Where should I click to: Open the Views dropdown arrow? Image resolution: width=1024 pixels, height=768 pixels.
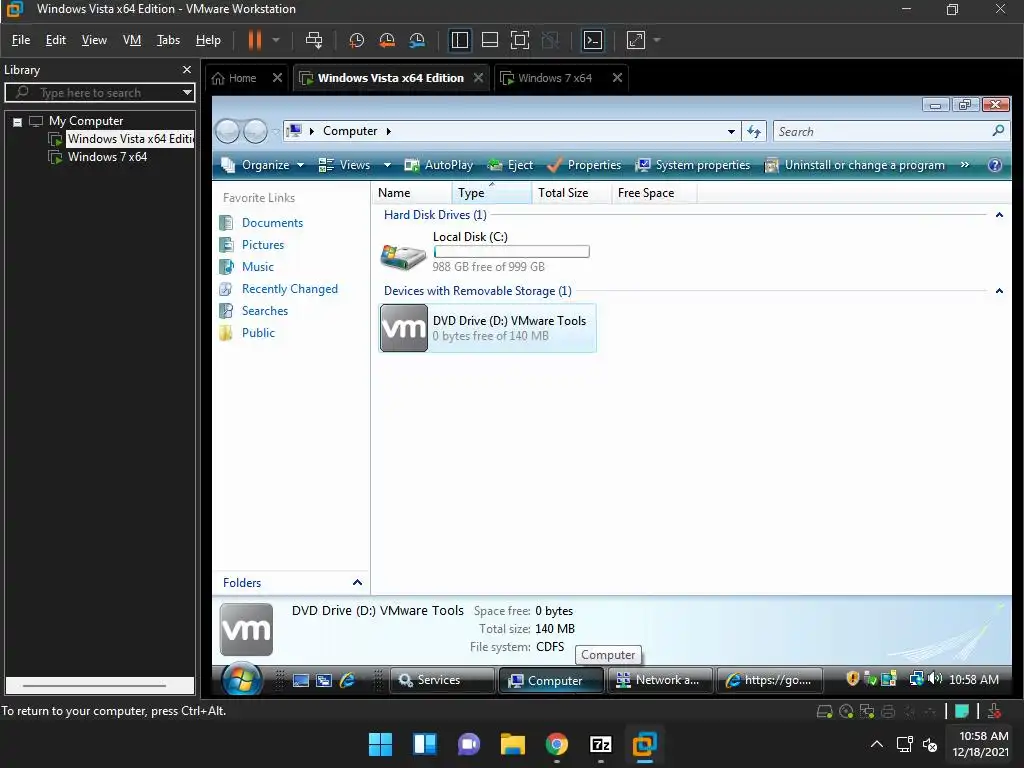click(387, 165)
